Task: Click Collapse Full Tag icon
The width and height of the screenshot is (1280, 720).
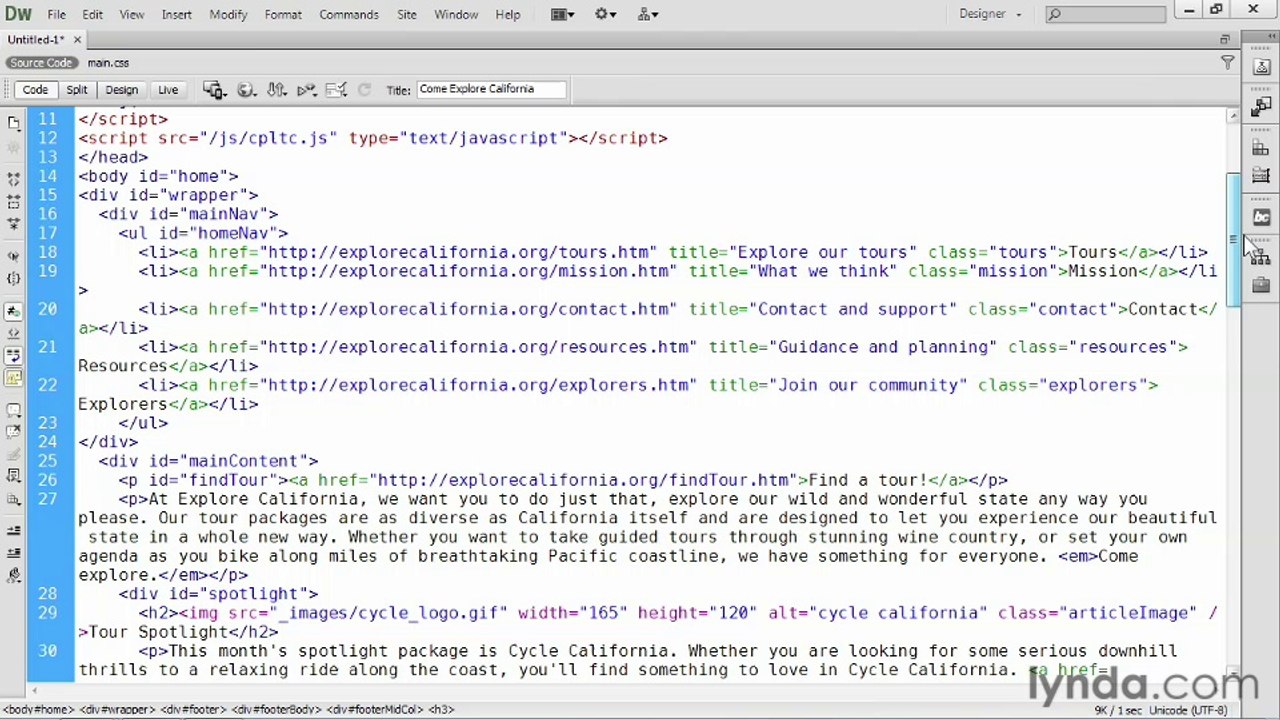Action: point(14,179)
